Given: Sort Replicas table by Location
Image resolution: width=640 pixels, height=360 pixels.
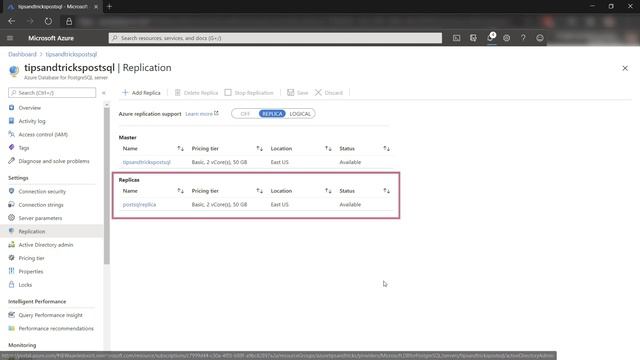Looking at the screenshot, I should point(328,191).
